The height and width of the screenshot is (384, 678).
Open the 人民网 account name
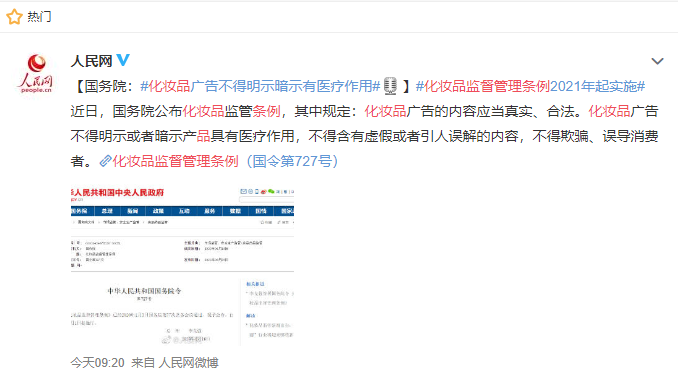pos(91,61)
